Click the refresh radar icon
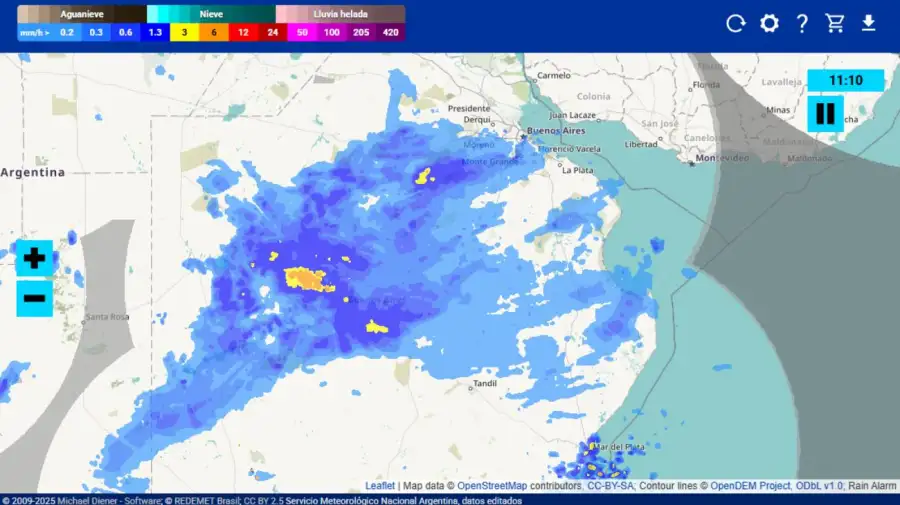The image size is (900, 505). tap(735, 24)
